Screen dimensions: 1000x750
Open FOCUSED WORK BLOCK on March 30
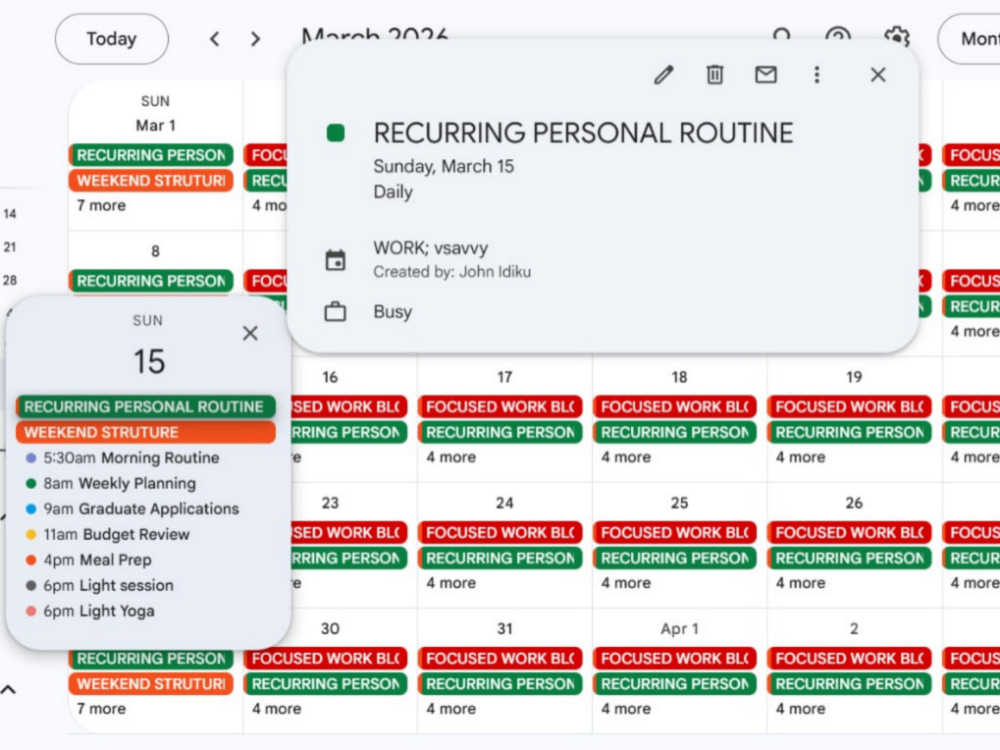point(325,658)
